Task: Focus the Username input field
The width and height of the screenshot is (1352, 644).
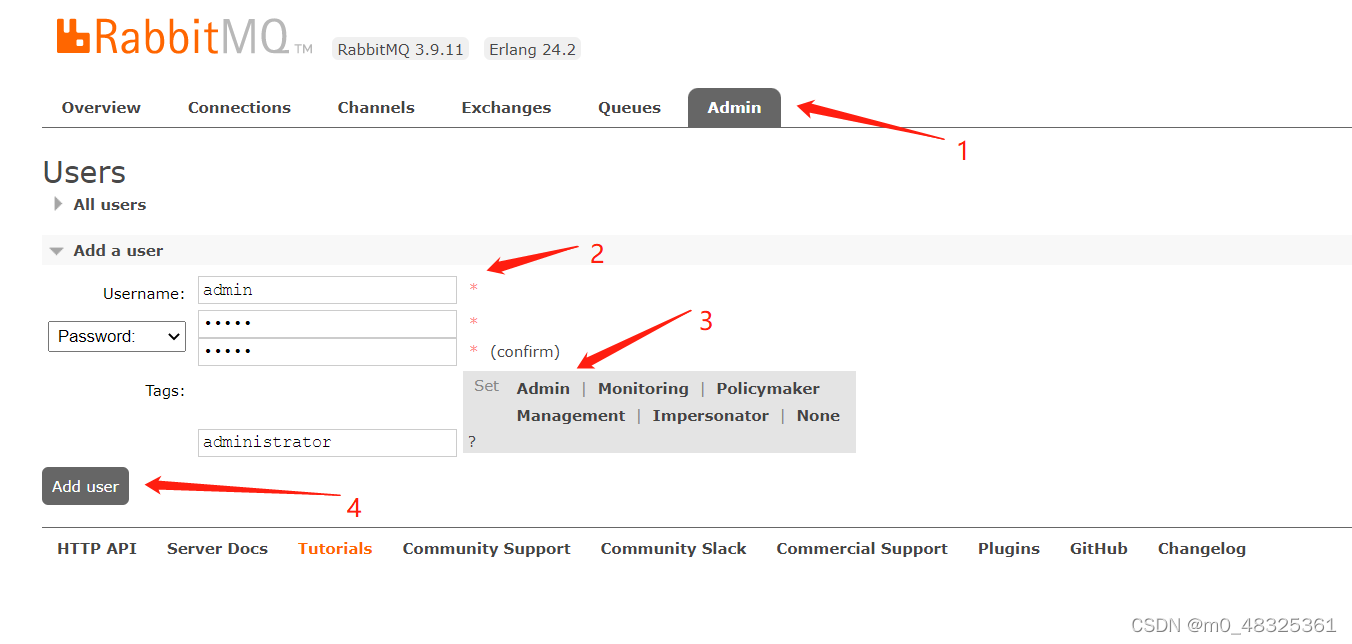Action: pyautogui.click(x=327, y=290)
